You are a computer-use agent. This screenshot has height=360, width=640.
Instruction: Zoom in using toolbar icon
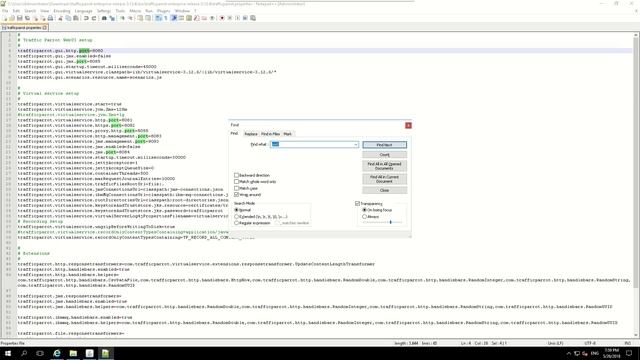click(122, 18)
